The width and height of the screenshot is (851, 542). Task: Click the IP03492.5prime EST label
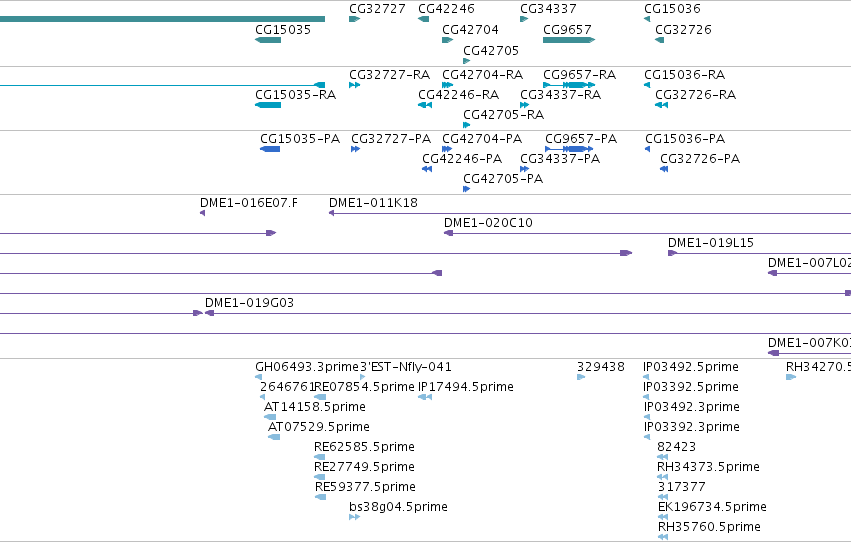point(691,367)
